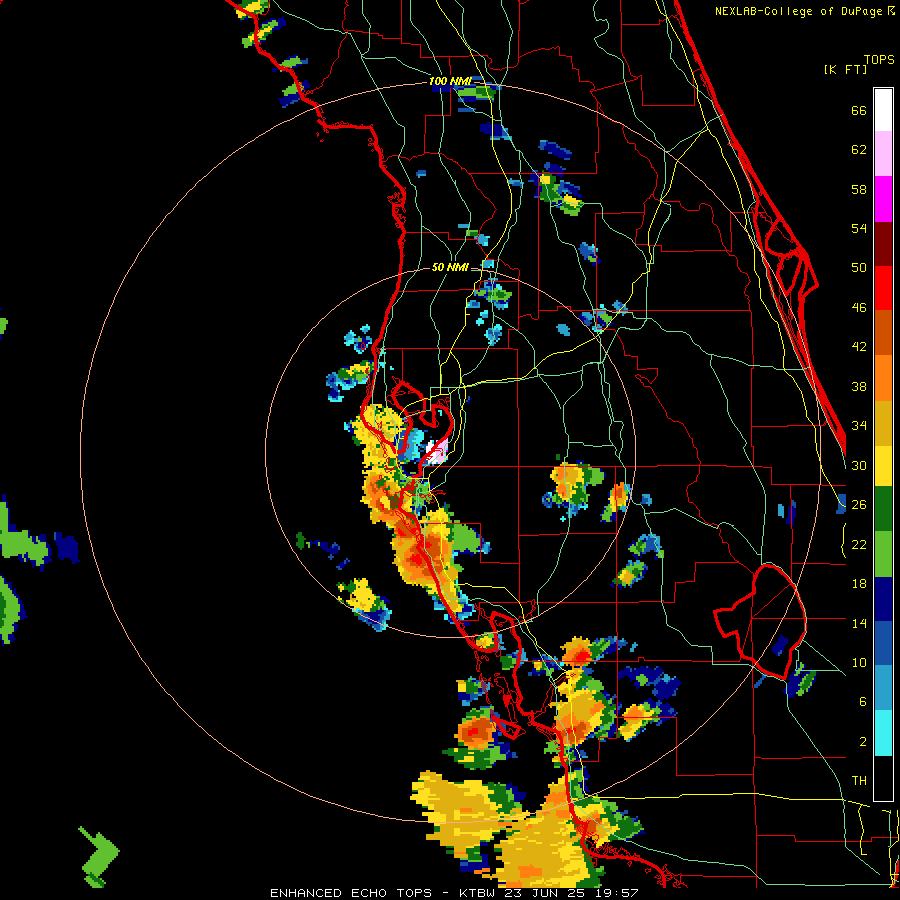The height and width of the screenshot is (900, 900).
Task: Click the 62 legend value
Action: click(x=859, y=150)
